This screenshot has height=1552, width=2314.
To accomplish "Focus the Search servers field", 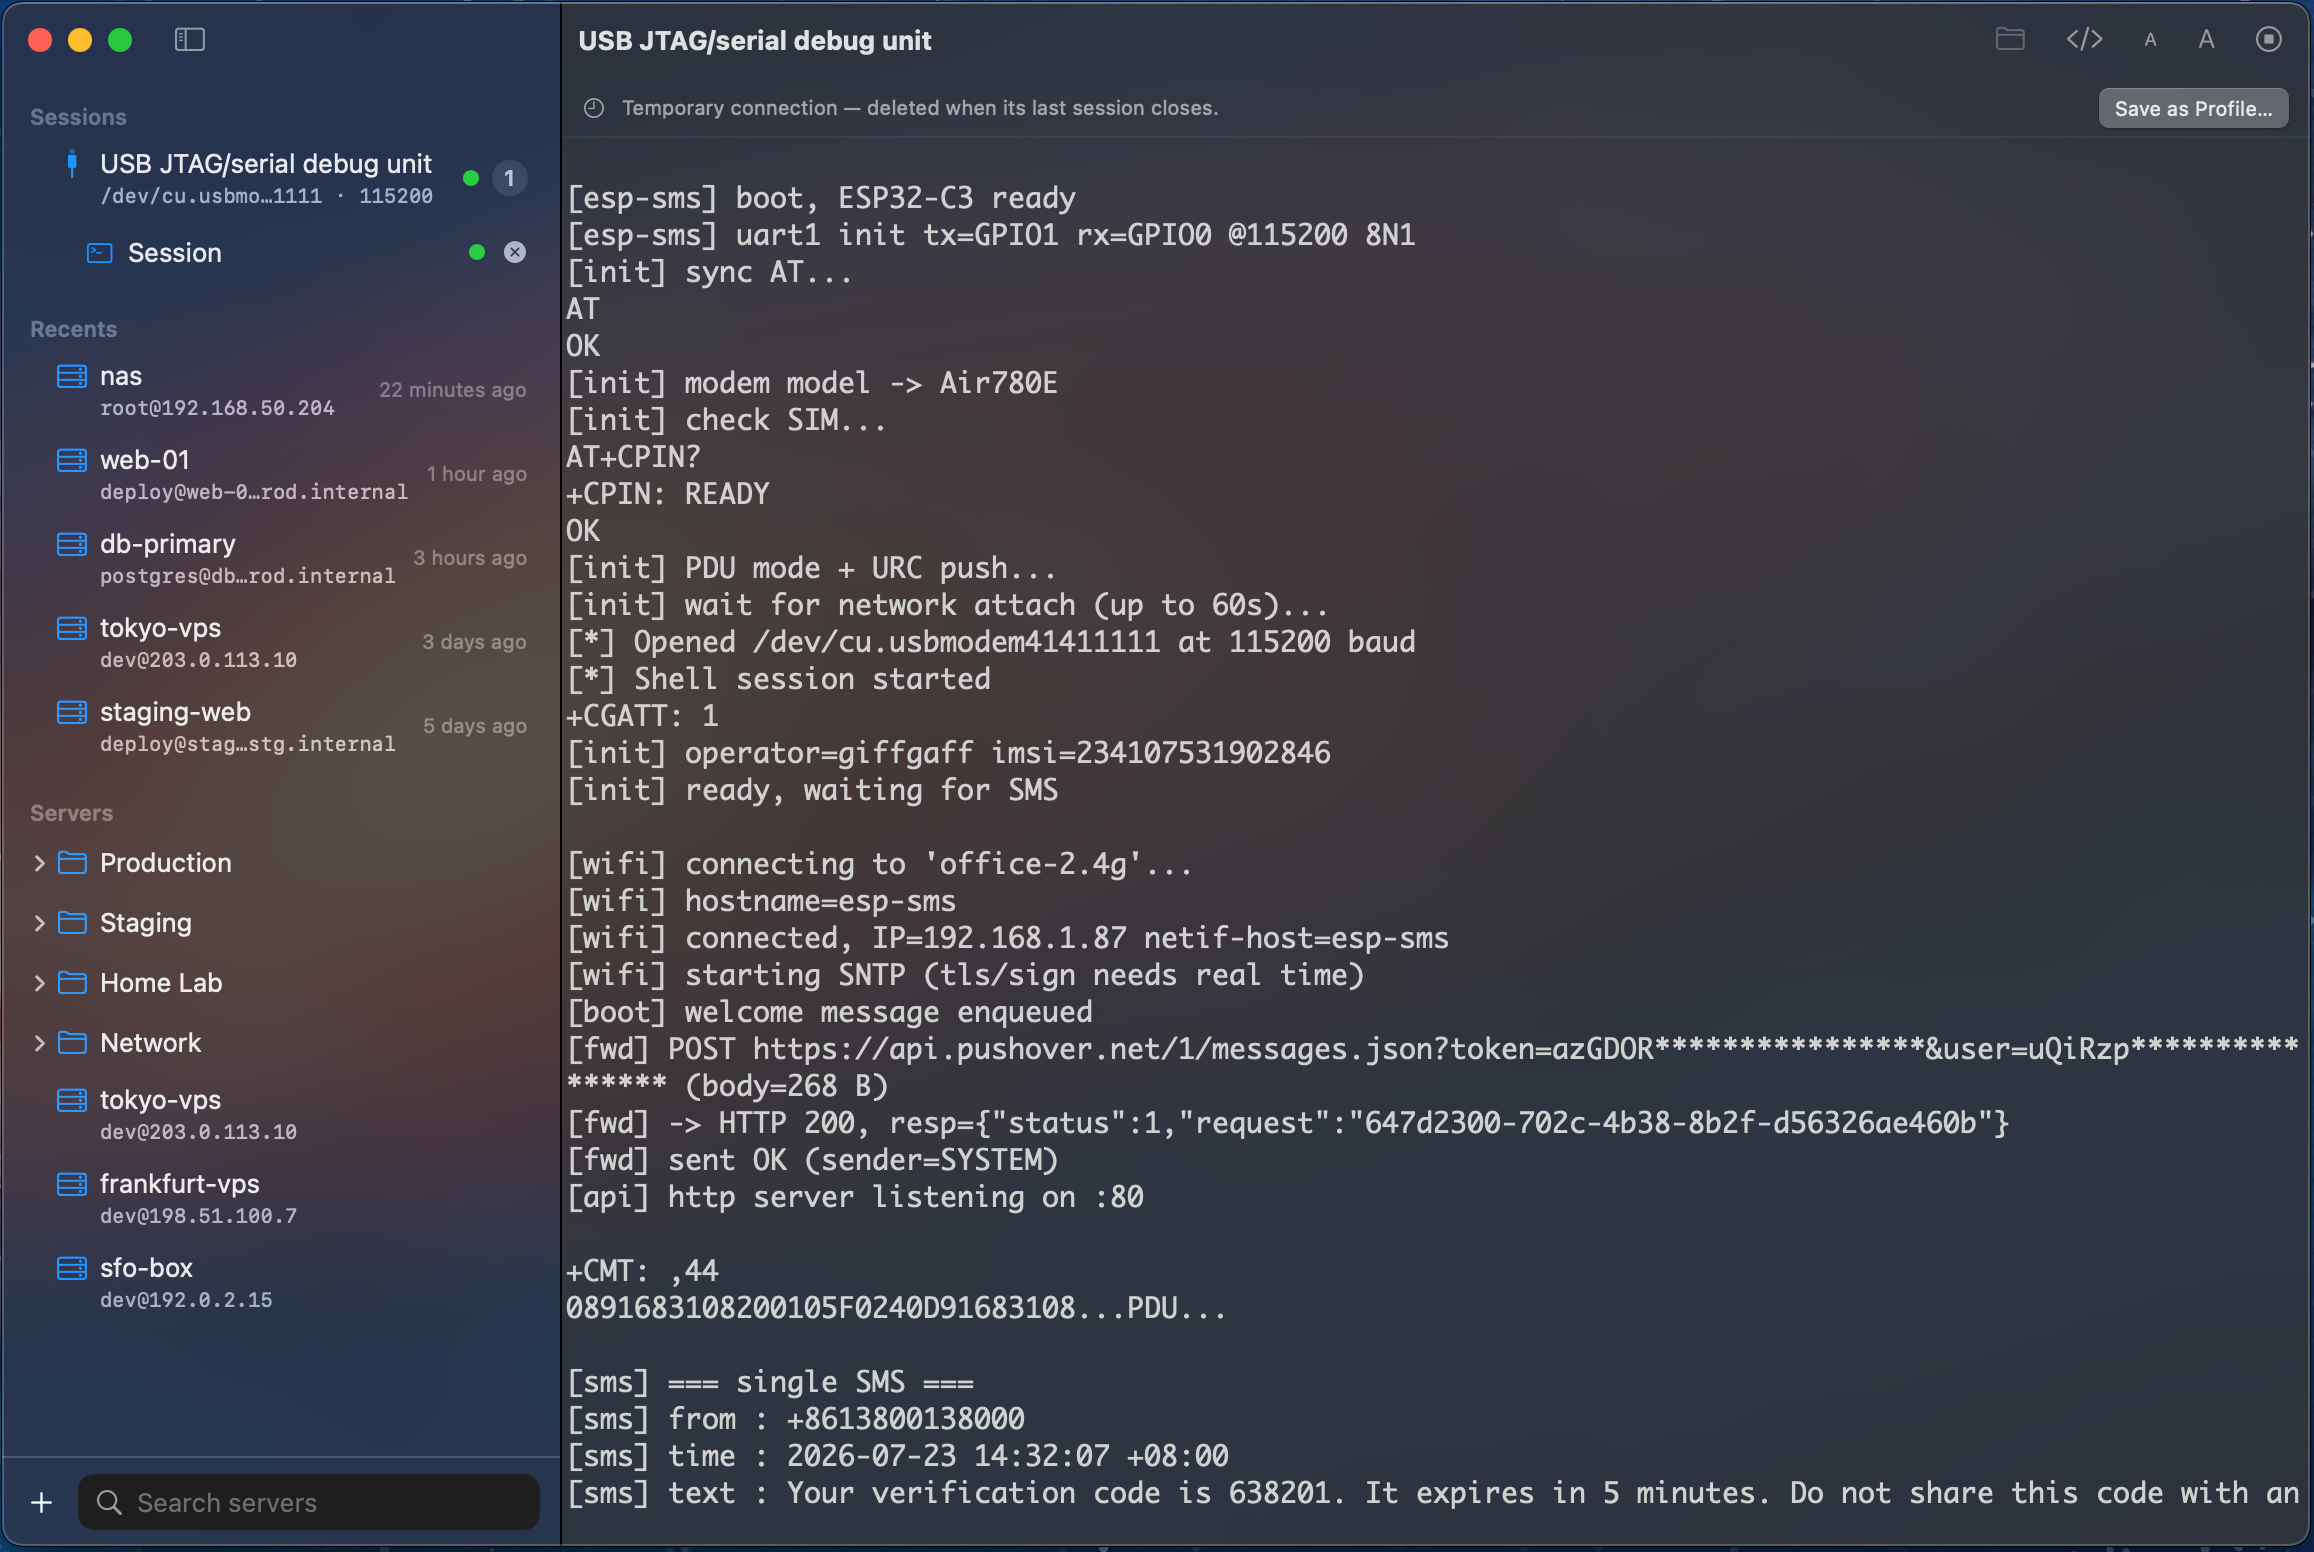I will [309, 1502].
